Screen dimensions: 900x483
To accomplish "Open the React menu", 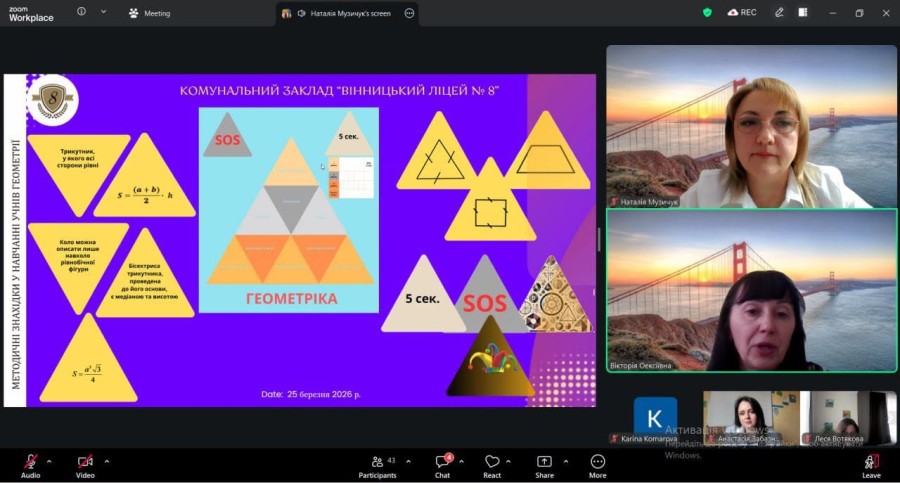I will pyautogui.click(x=492, y=466).
